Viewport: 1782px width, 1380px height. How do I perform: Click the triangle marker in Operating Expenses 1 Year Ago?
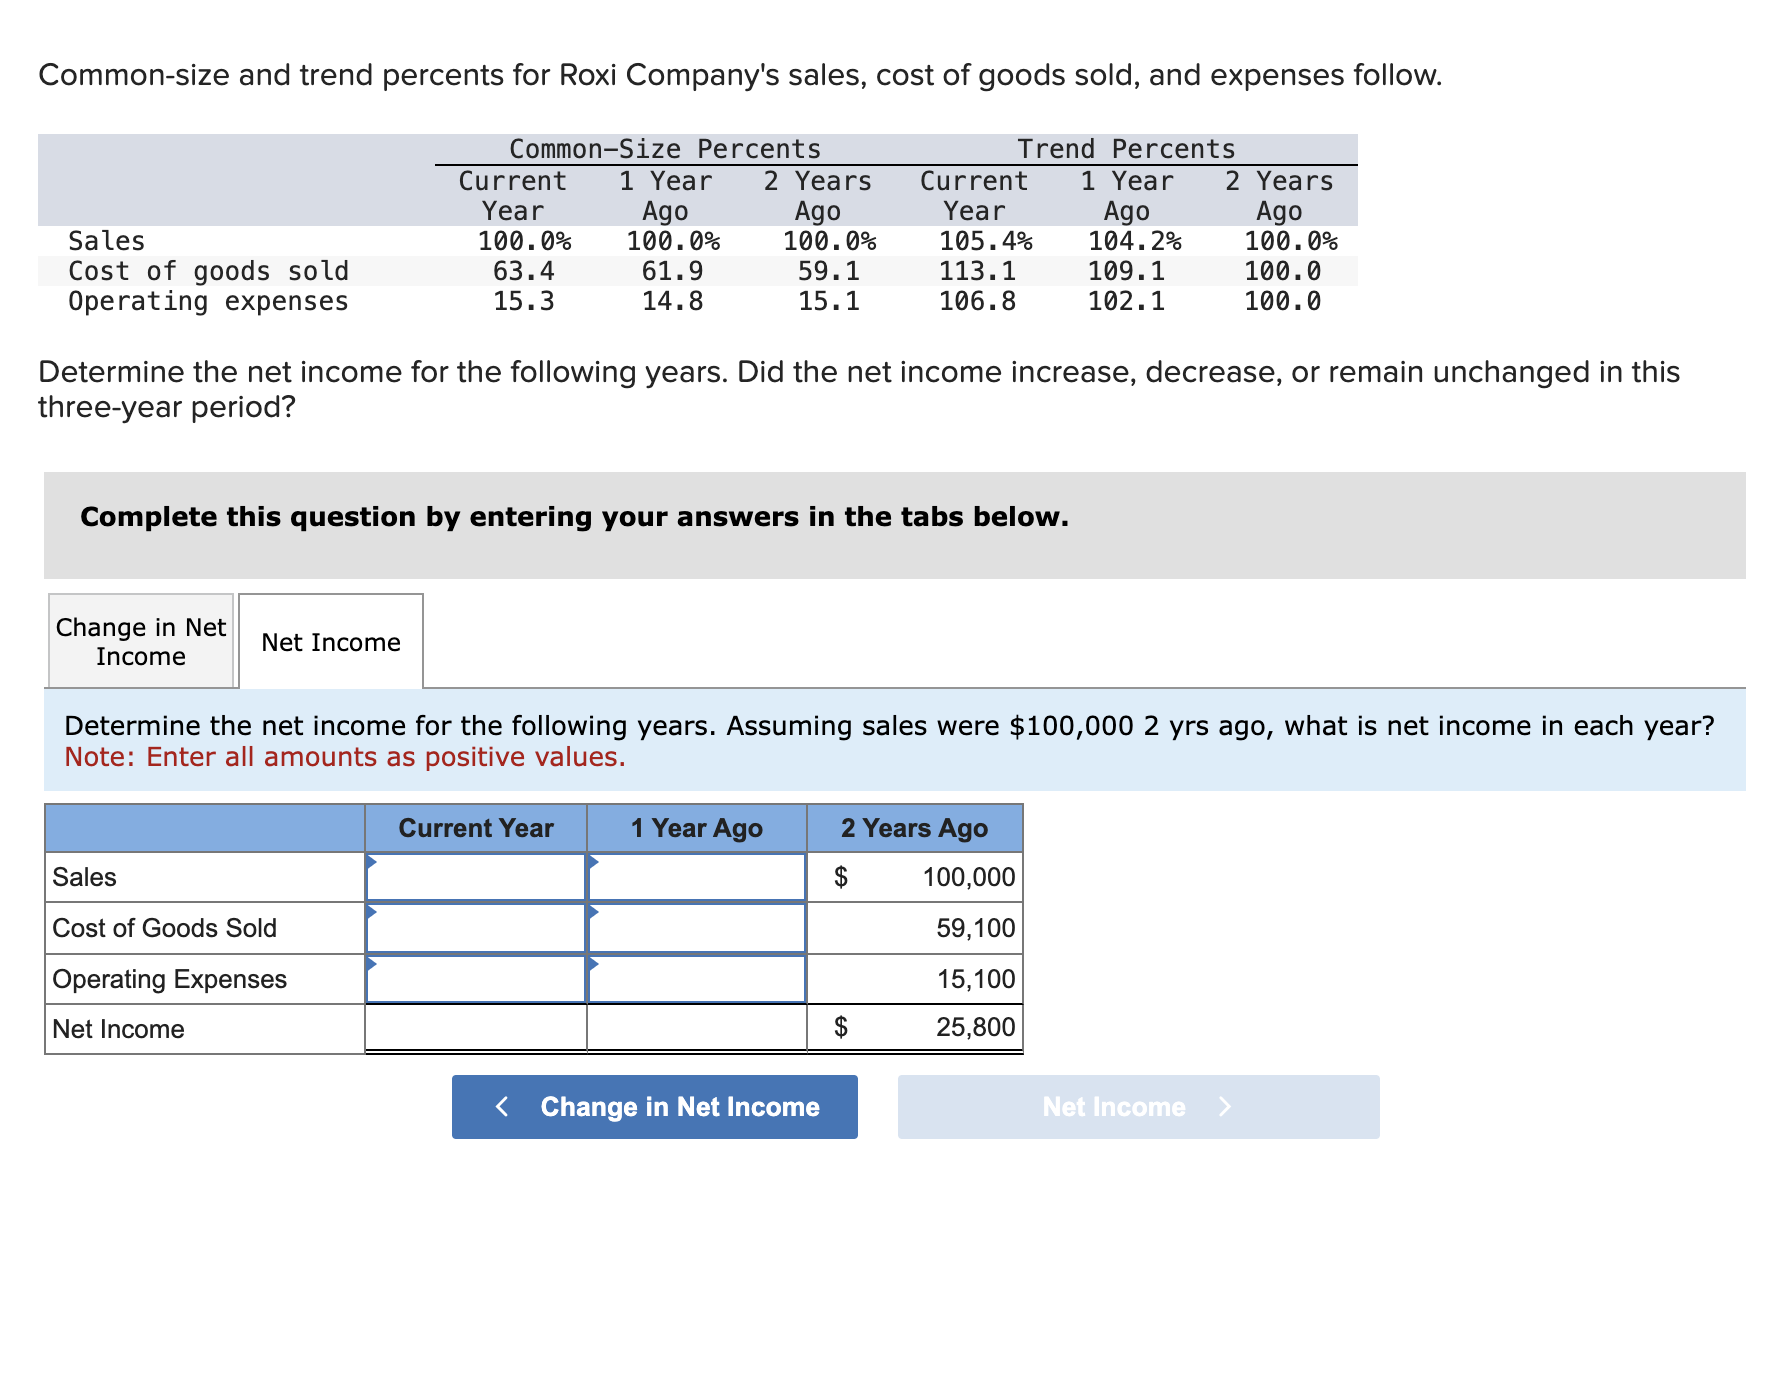coord(591,962)
